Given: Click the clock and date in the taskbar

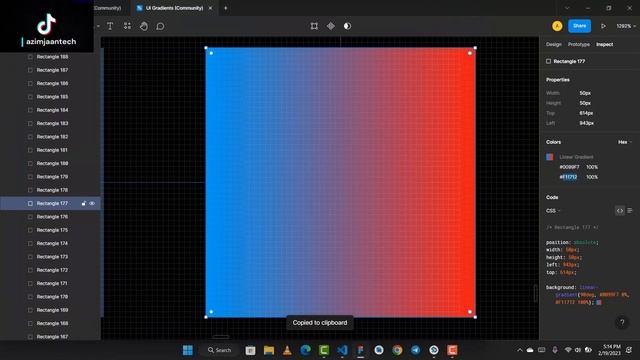Looking at the screenshot, I should tap(609, 350).
